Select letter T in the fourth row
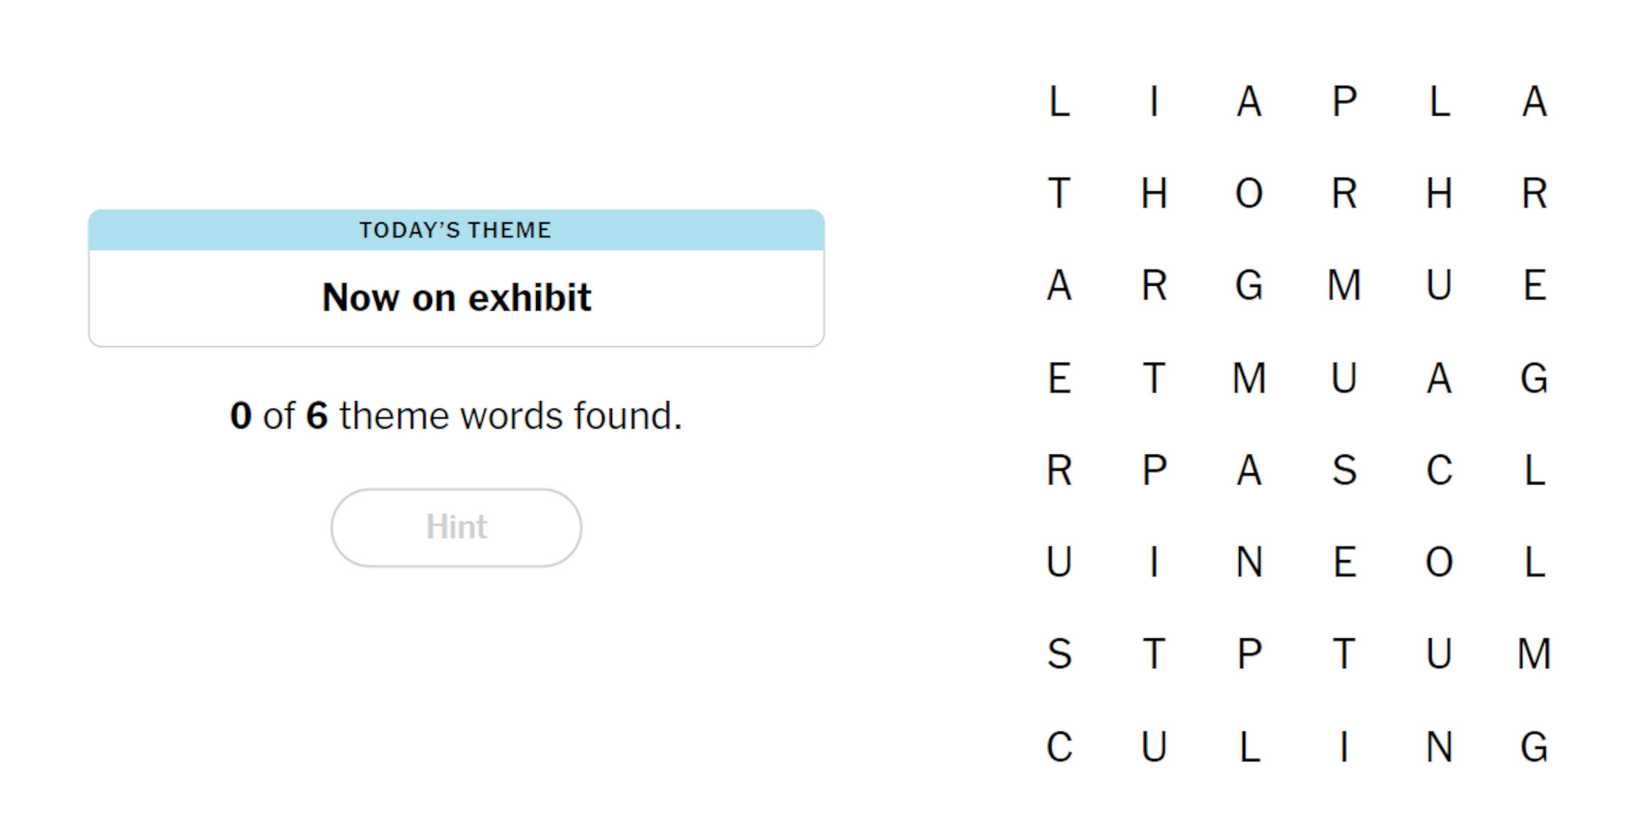 click(x=1154, y=378)
